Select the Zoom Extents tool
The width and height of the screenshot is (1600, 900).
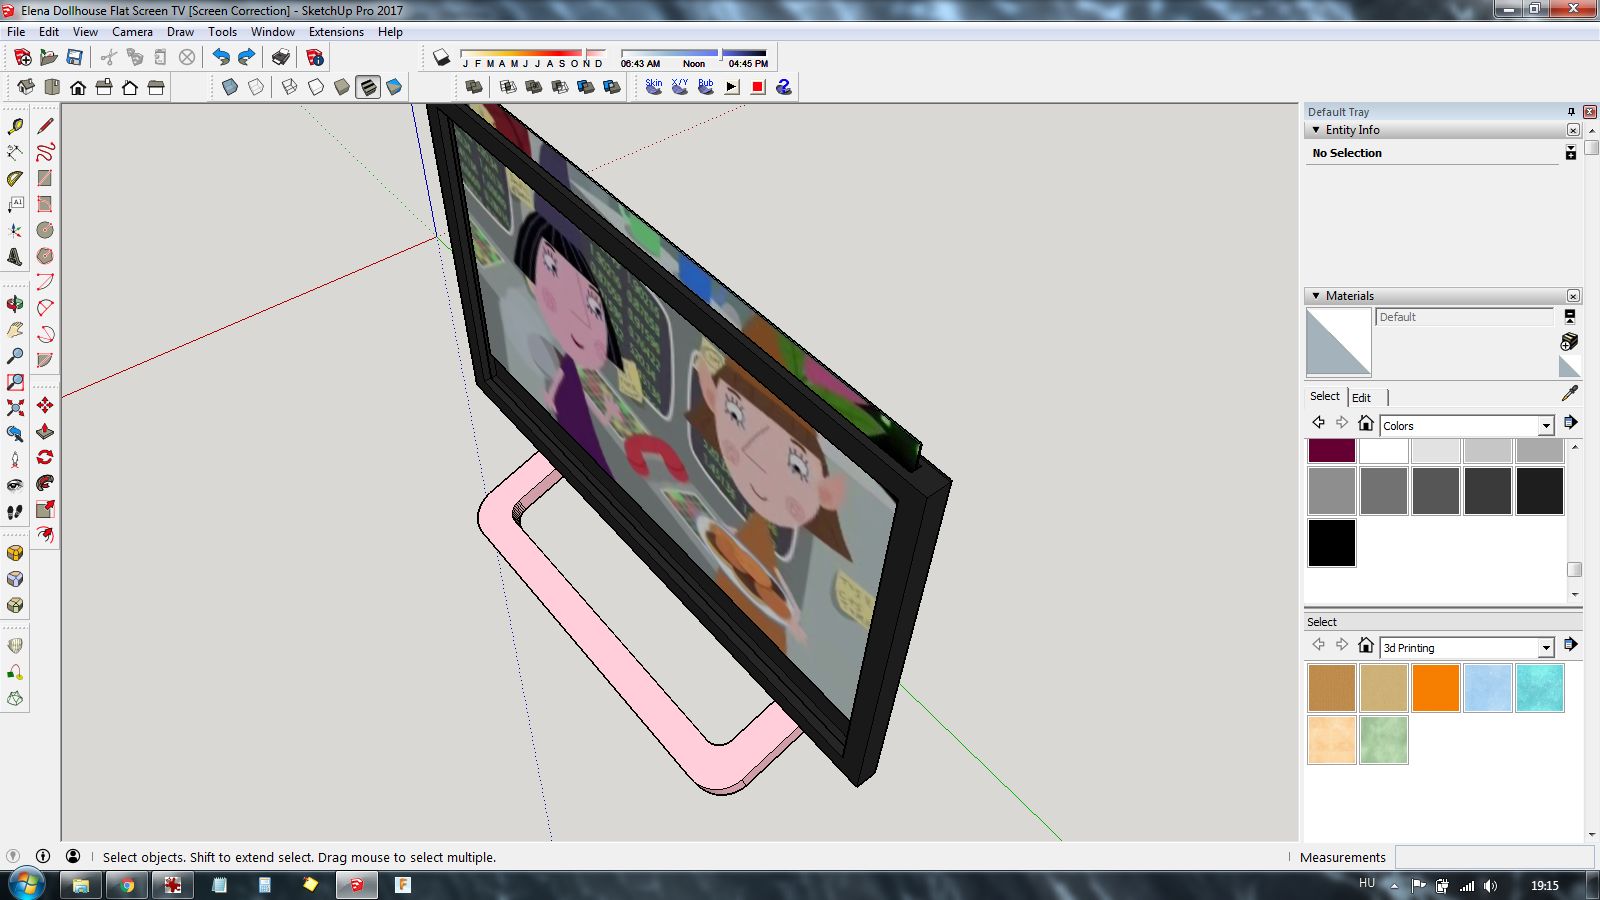(15, 408)
